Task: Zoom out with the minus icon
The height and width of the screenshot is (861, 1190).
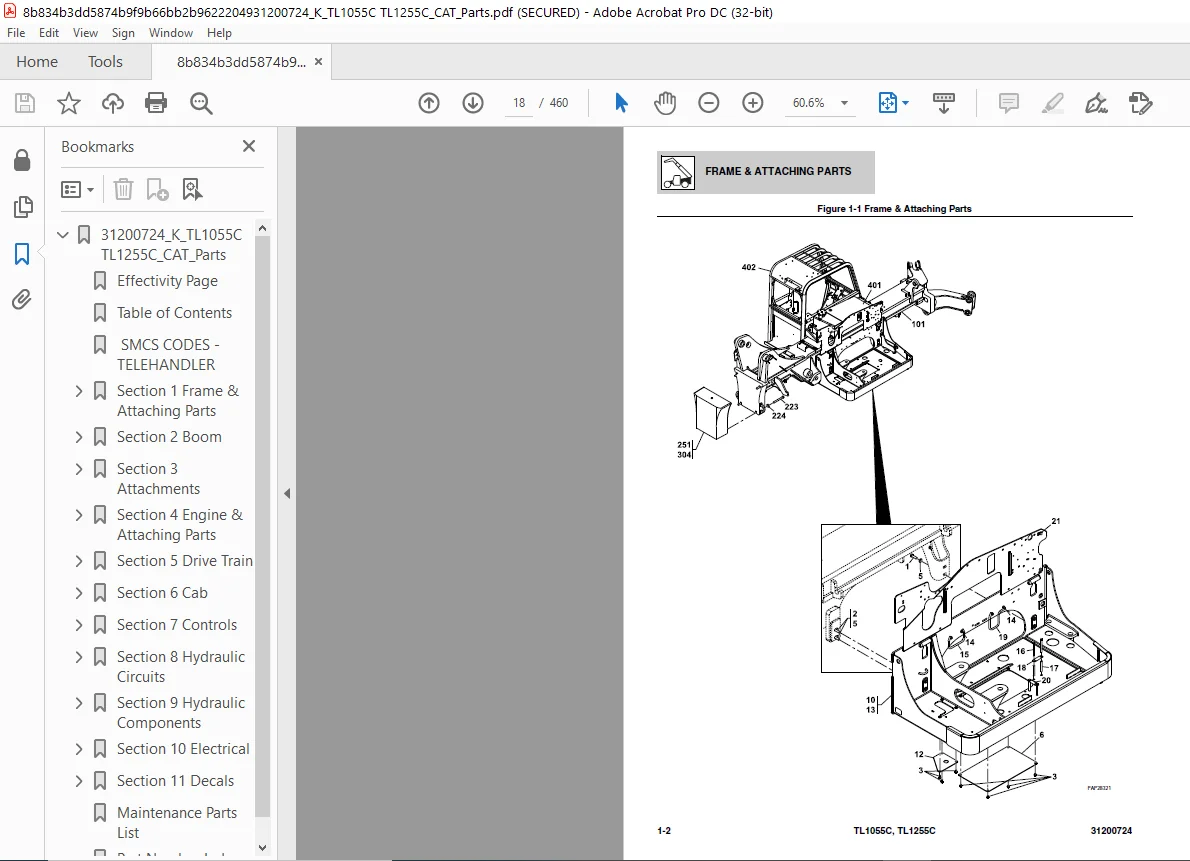Action: [x=709, y=102]
